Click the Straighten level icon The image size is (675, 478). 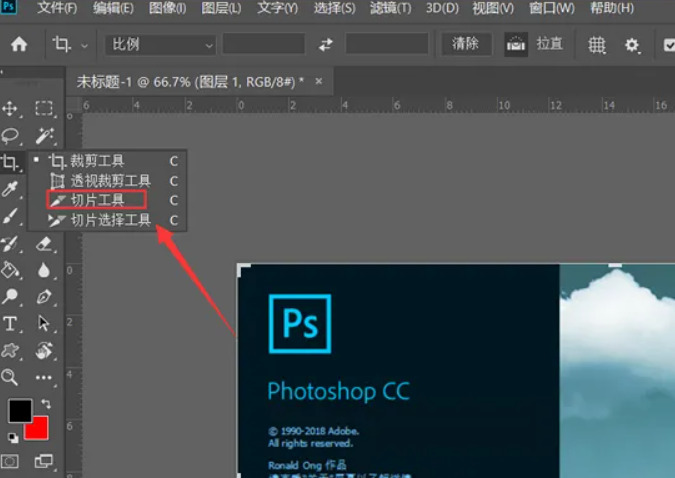(516, 44)
